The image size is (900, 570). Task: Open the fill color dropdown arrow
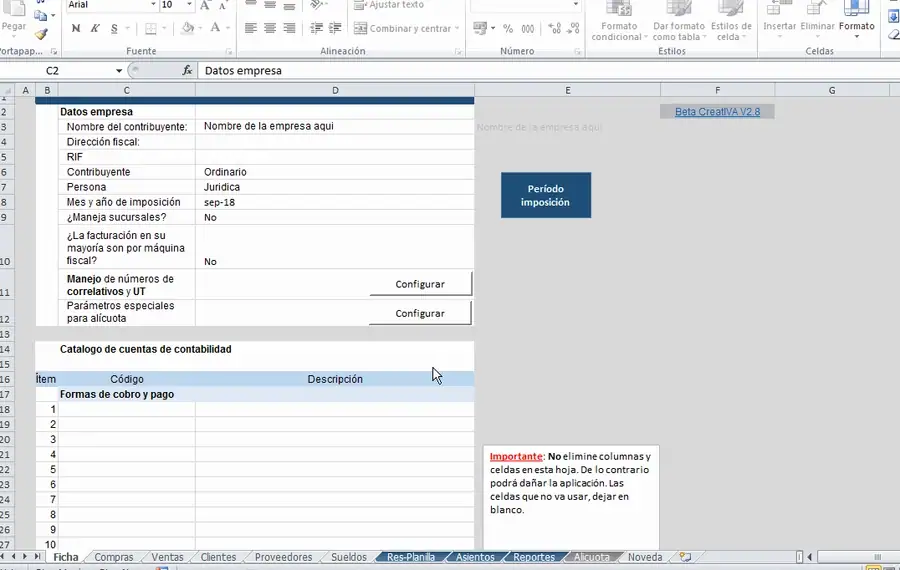[200, 28]
